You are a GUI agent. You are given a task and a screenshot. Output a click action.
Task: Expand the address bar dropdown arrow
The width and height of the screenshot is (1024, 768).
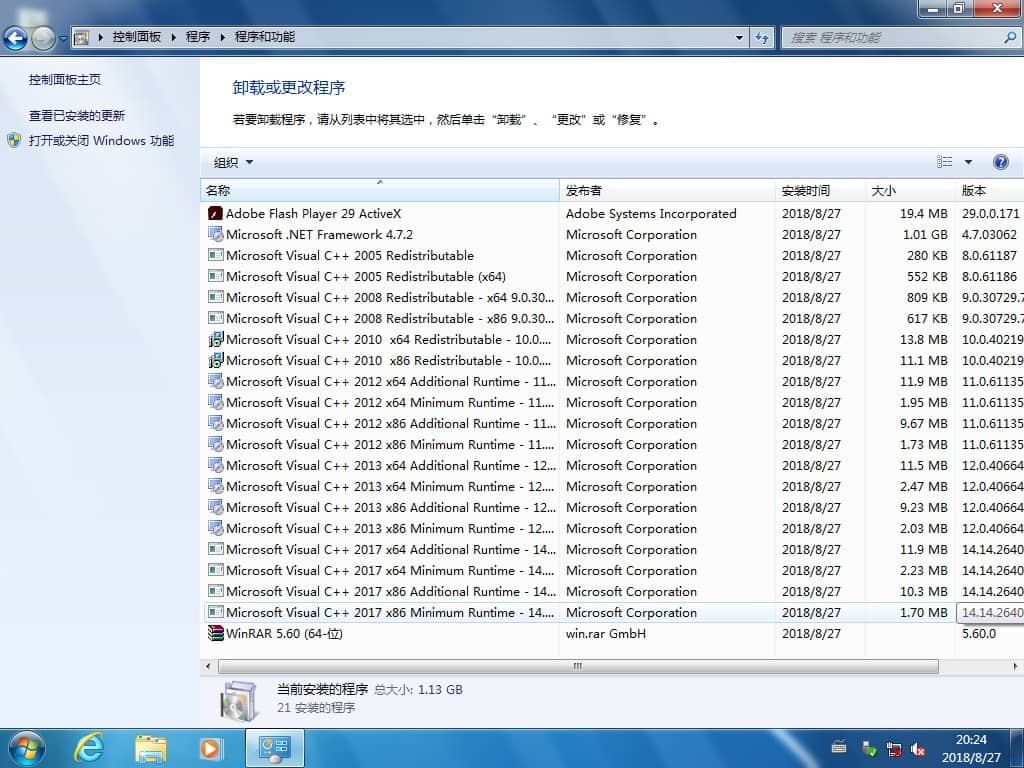point(737,37)
